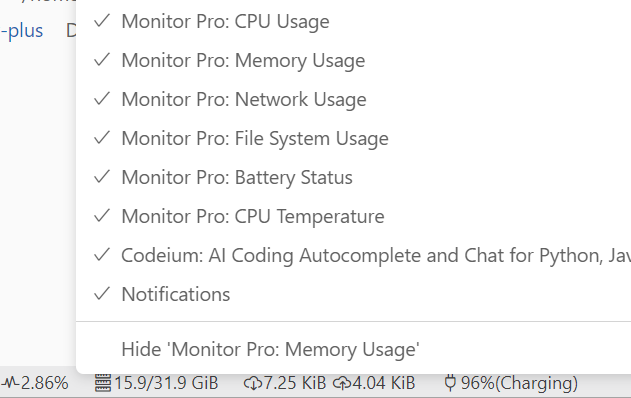Click the checkmark beside Monitor Pro: CPU Usage
The image size is (631, 398).
point(102,21)
